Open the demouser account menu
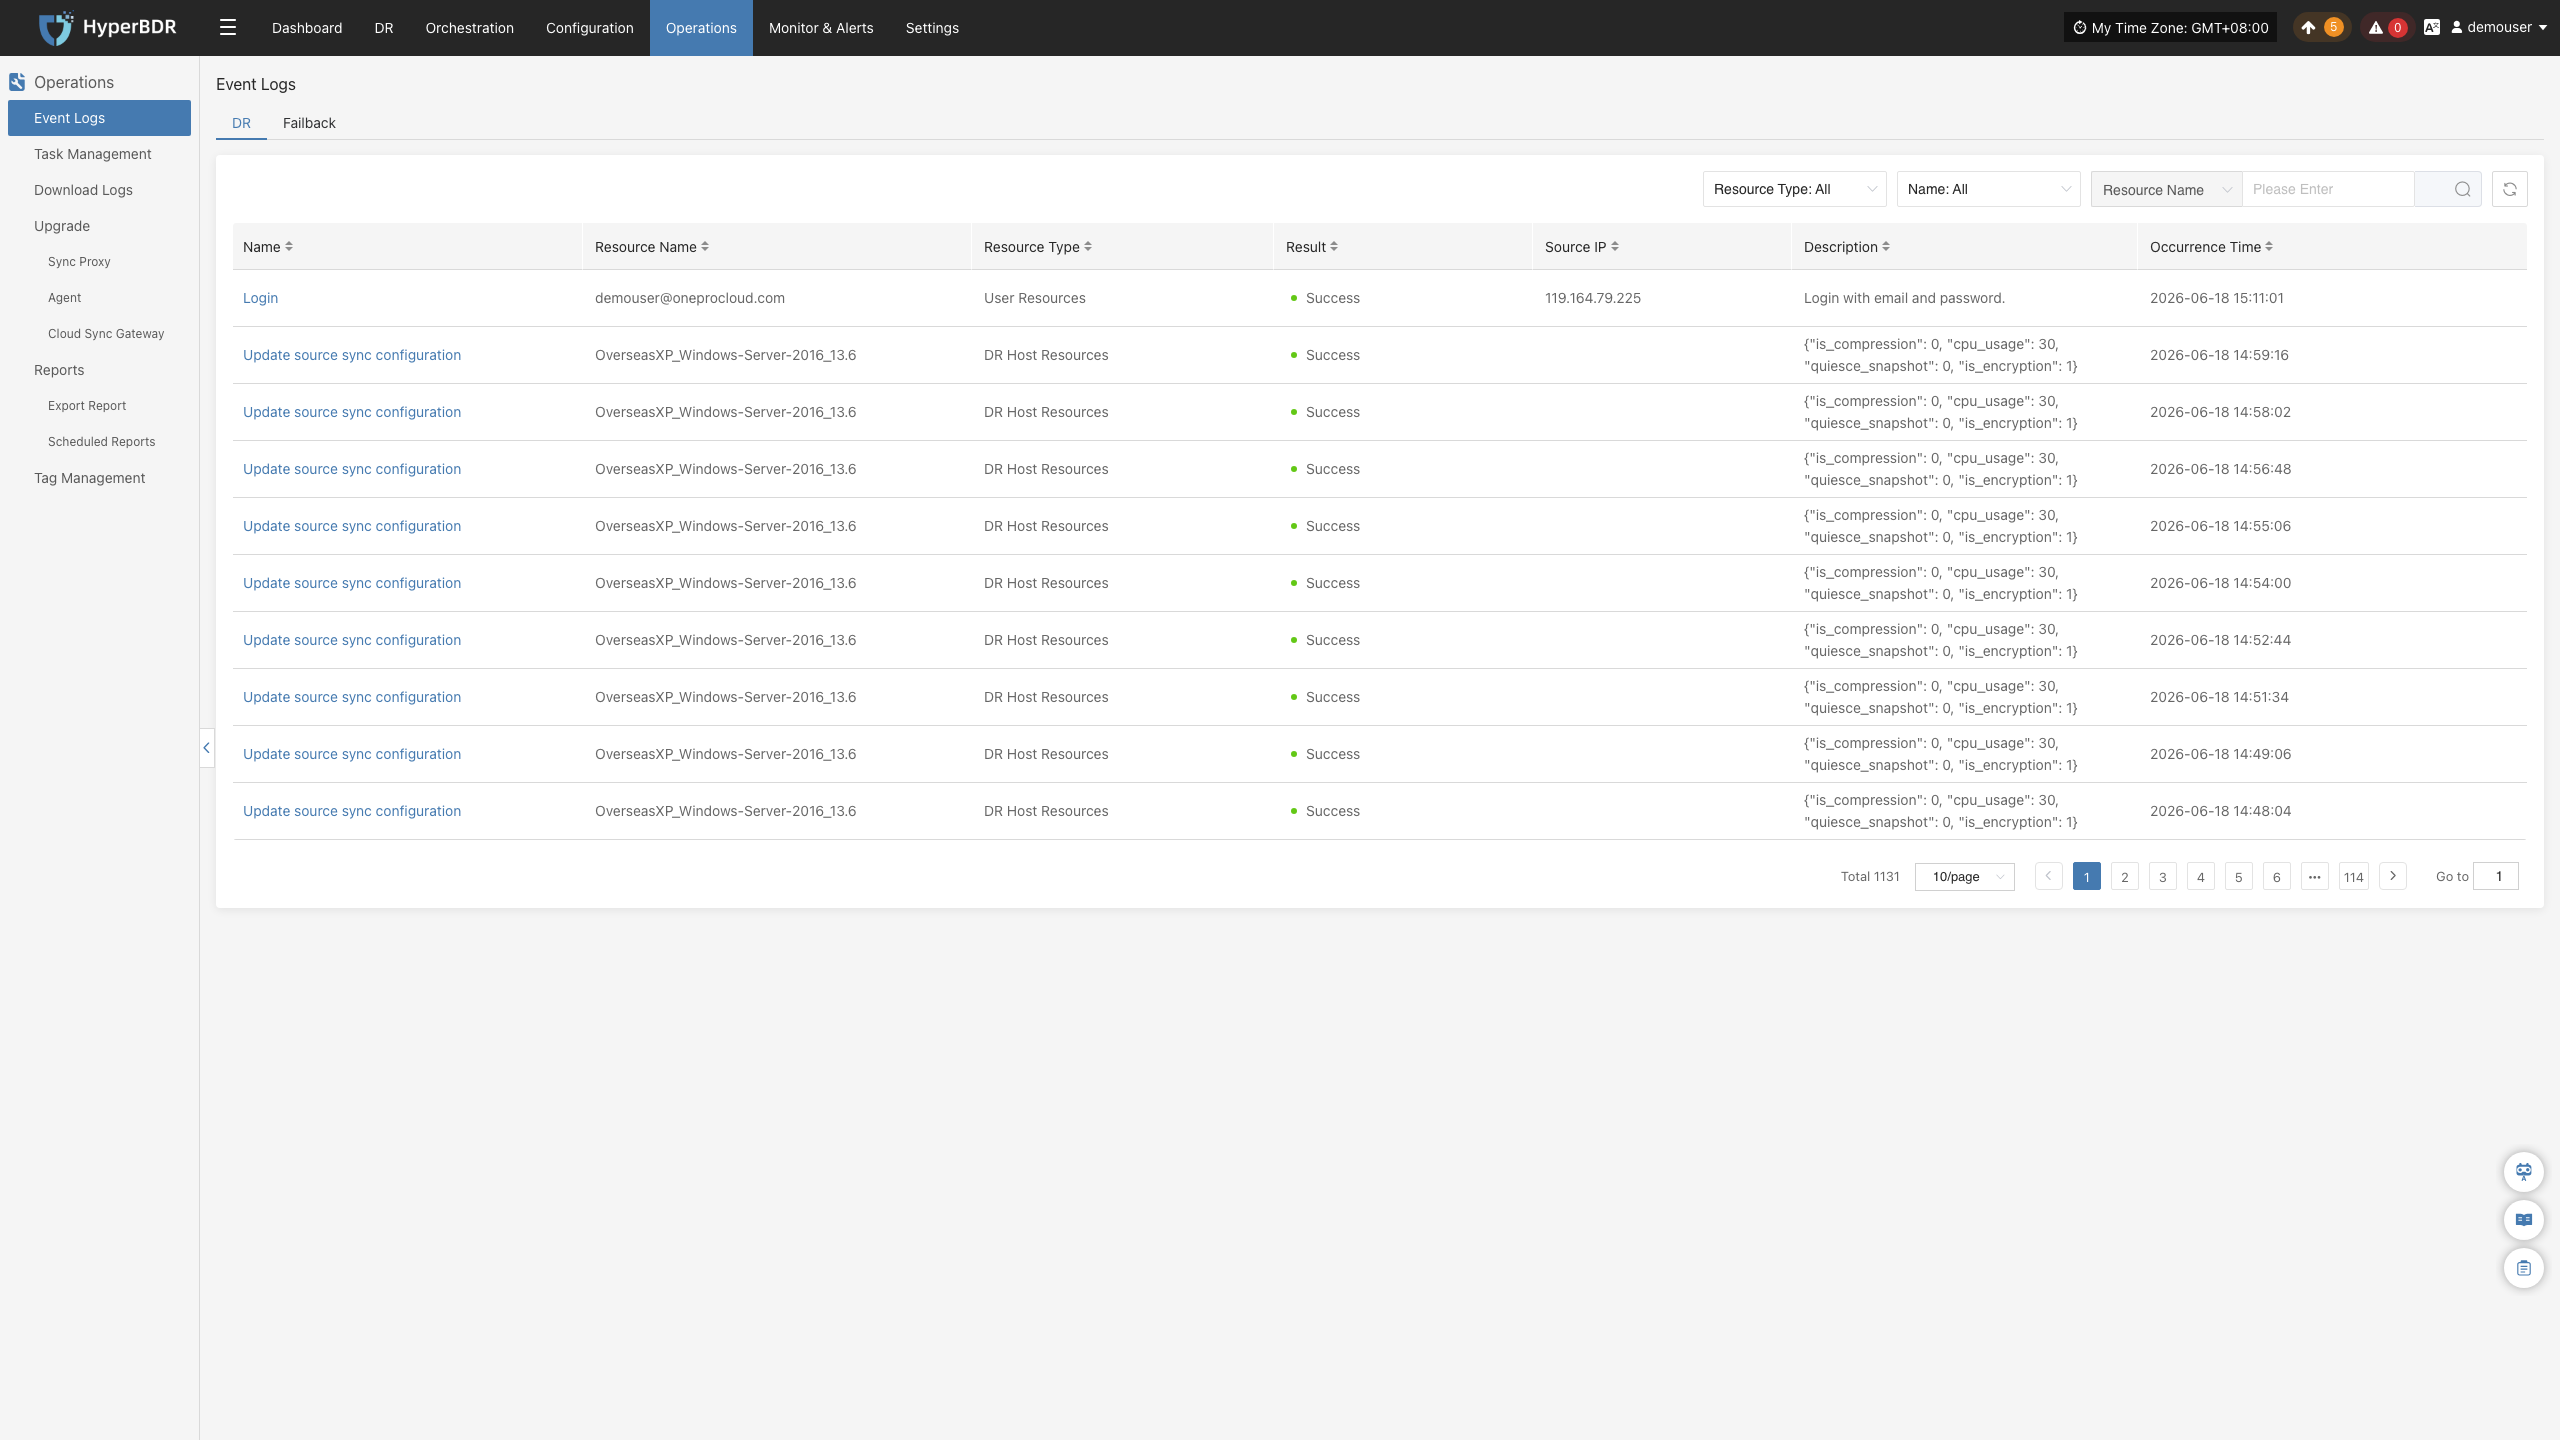This screenshot has width=2560, height=1440. point(2498,28)
